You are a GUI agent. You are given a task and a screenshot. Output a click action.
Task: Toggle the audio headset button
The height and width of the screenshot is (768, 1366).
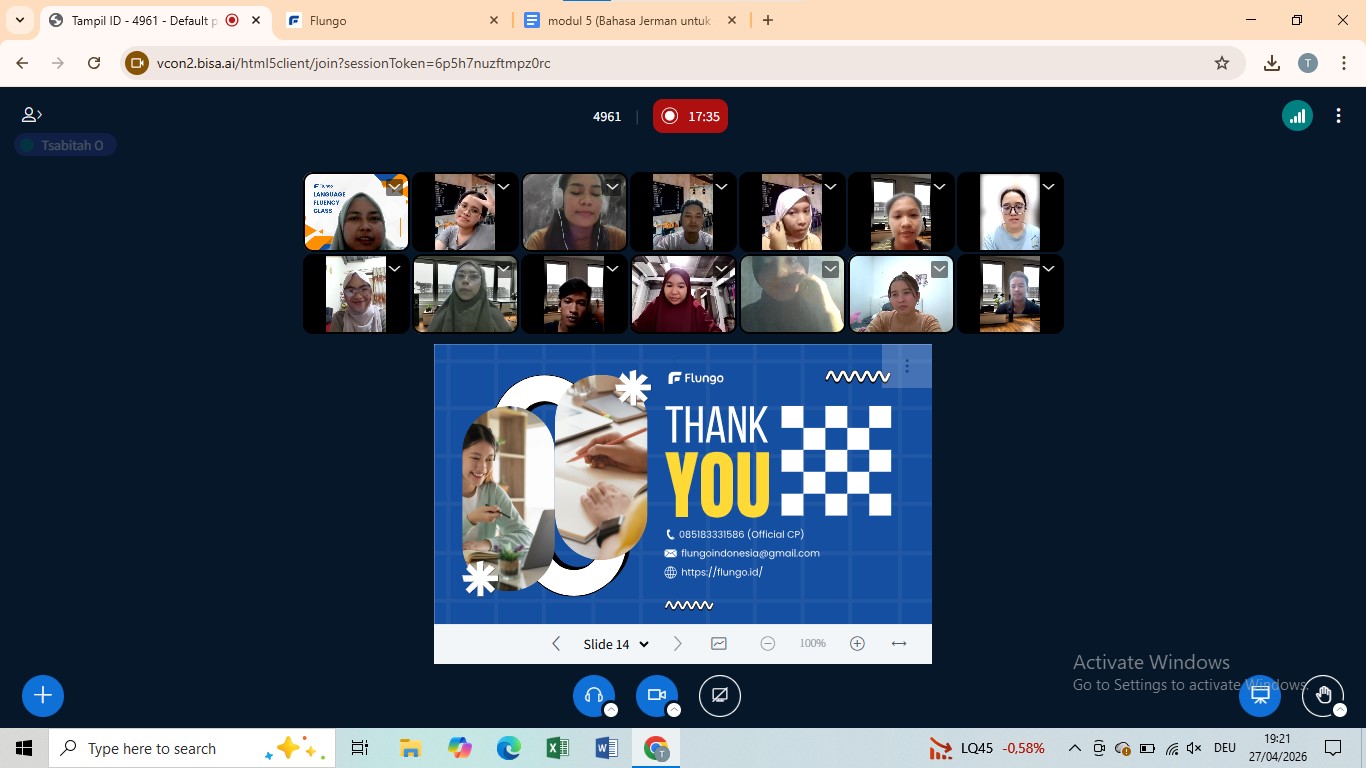tap(594, 696)
